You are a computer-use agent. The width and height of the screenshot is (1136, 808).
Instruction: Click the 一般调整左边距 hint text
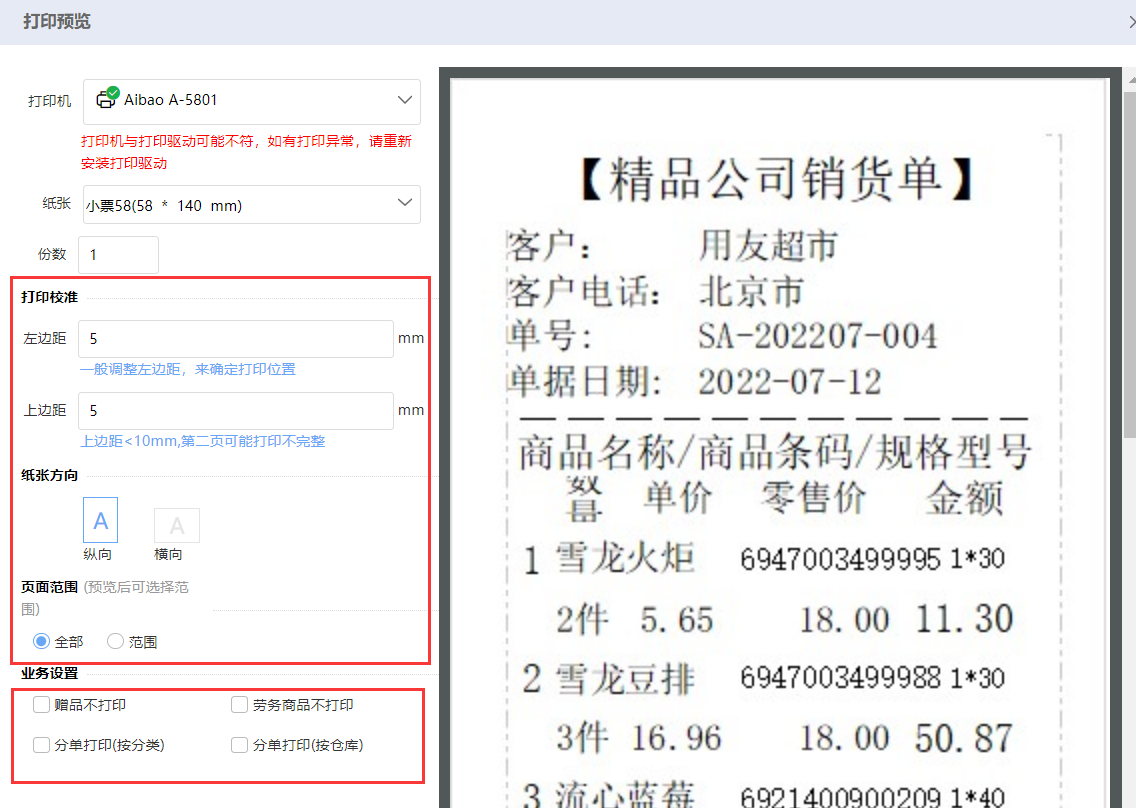(x=188, y=369)
